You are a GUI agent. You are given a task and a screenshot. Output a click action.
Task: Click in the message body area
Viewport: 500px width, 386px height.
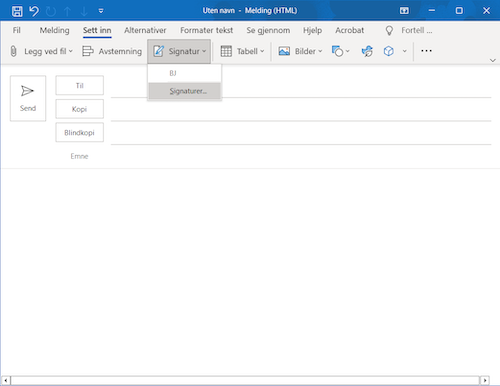pyautogui.click(x=250, y=272)
